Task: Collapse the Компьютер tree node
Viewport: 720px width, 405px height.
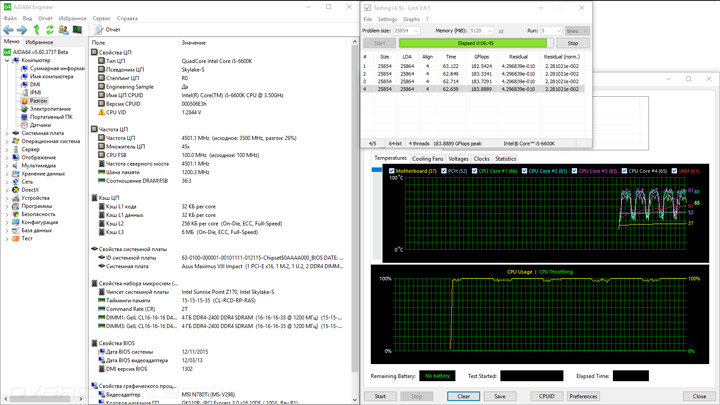Action: click(x=7, y=60)
